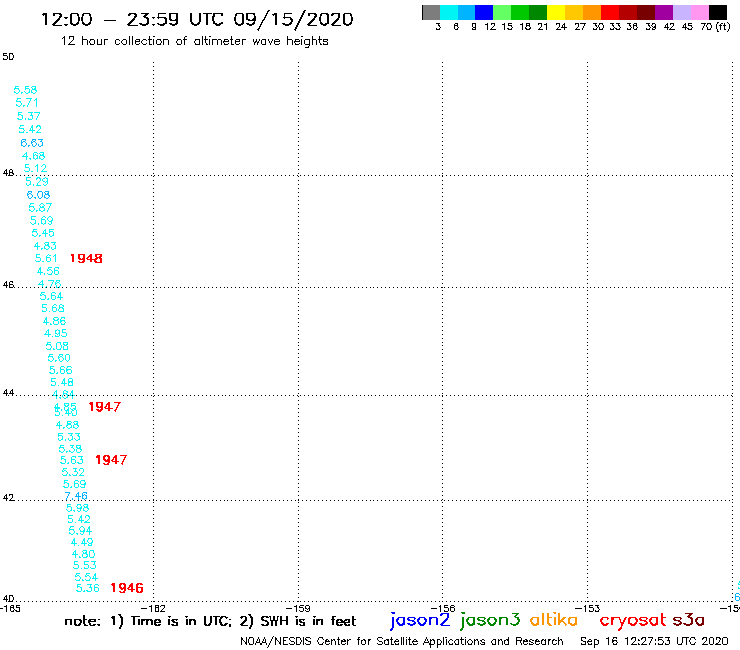Image resolution: width=740 pixels, height=650 pixels.
Task: Click the legend label '24'
Action: [x=561, y=27]
